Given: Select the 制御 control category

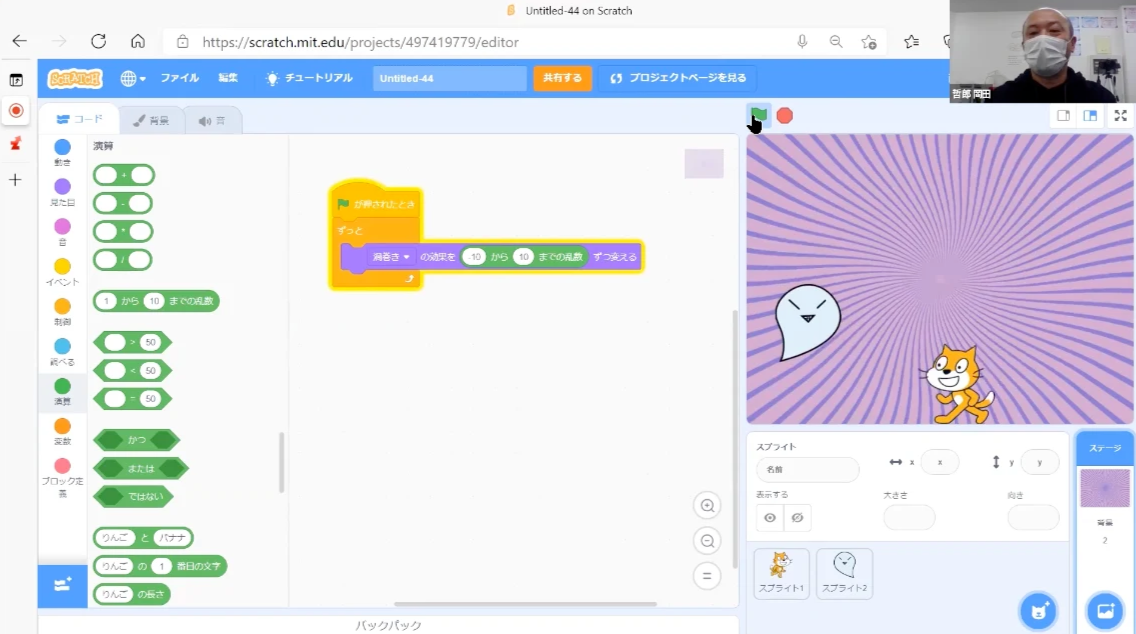Looking at the screenshot, I should click(x=62, y=312).
